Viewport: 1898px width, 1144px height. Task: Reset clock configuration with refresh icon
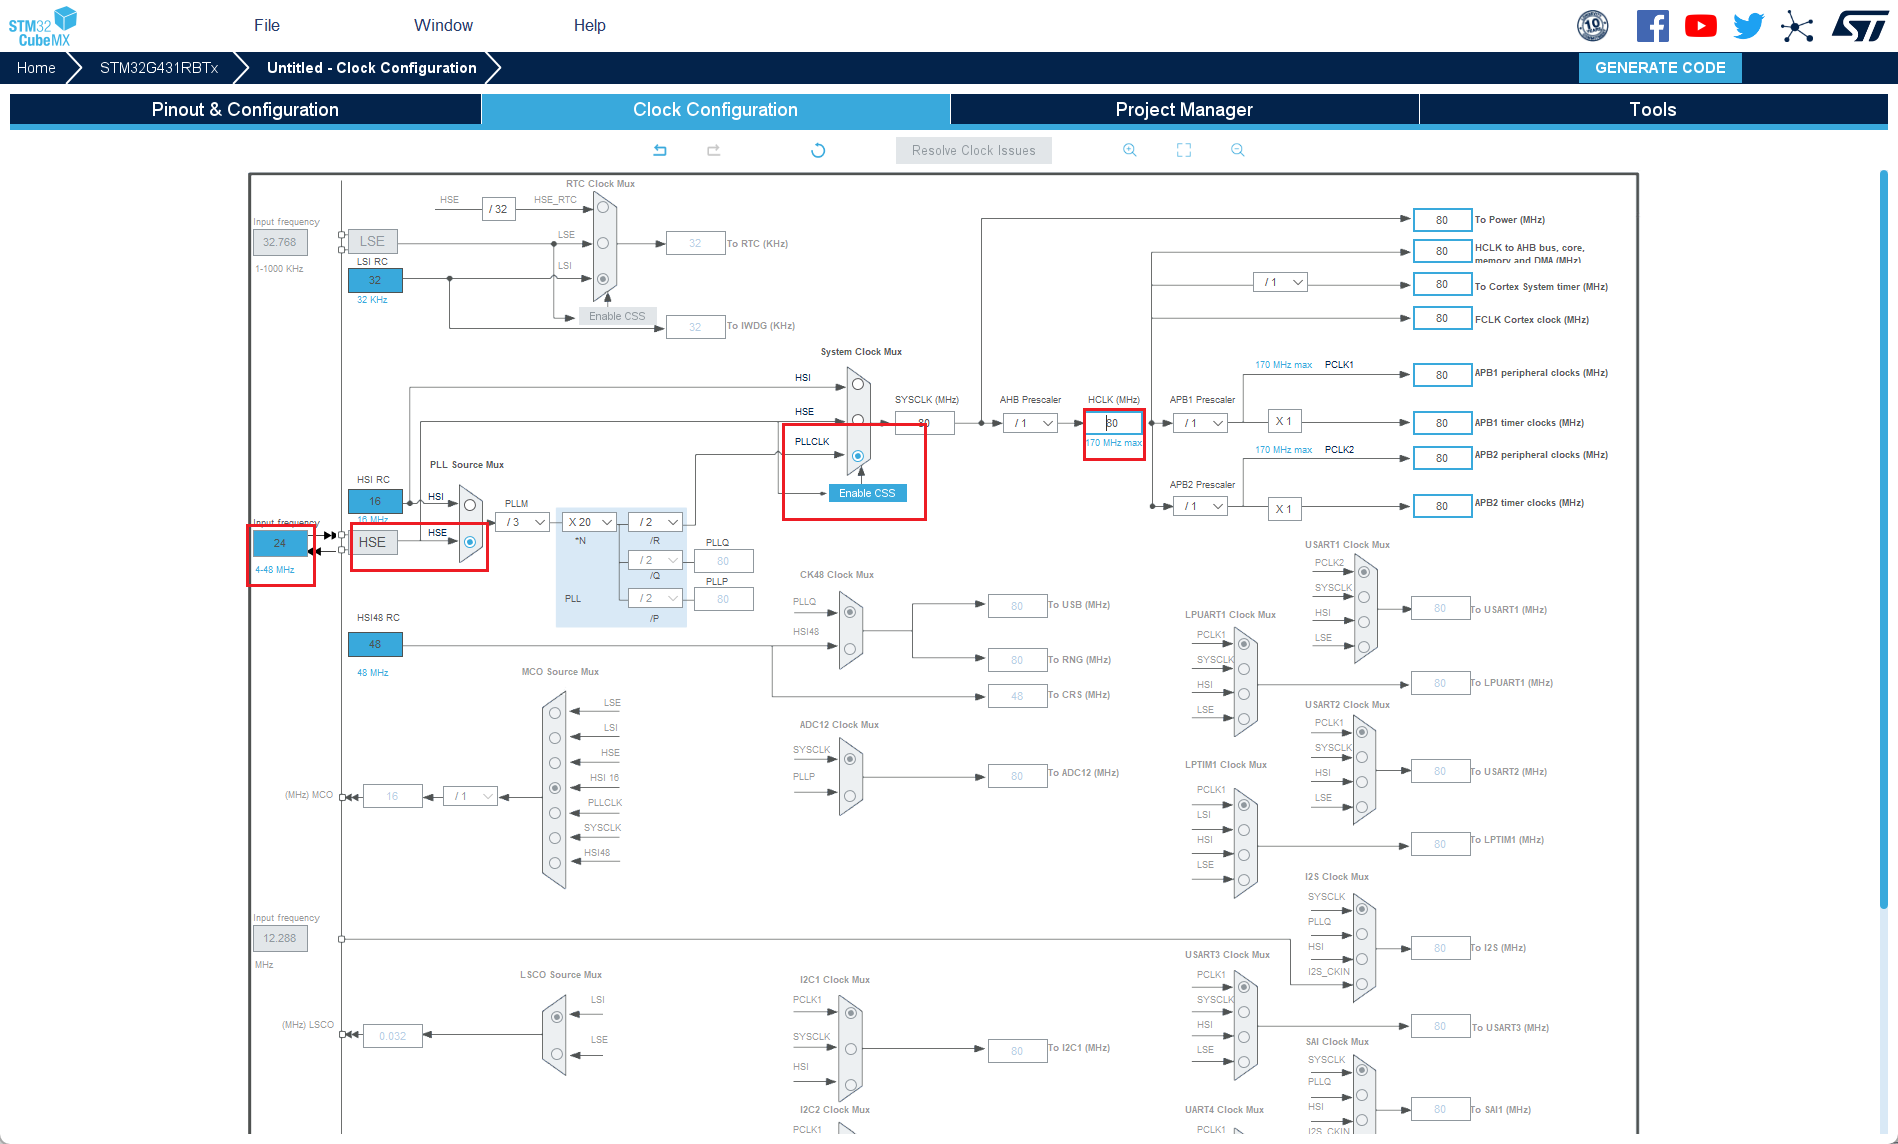pyautogui.click(x=818, y=150)
